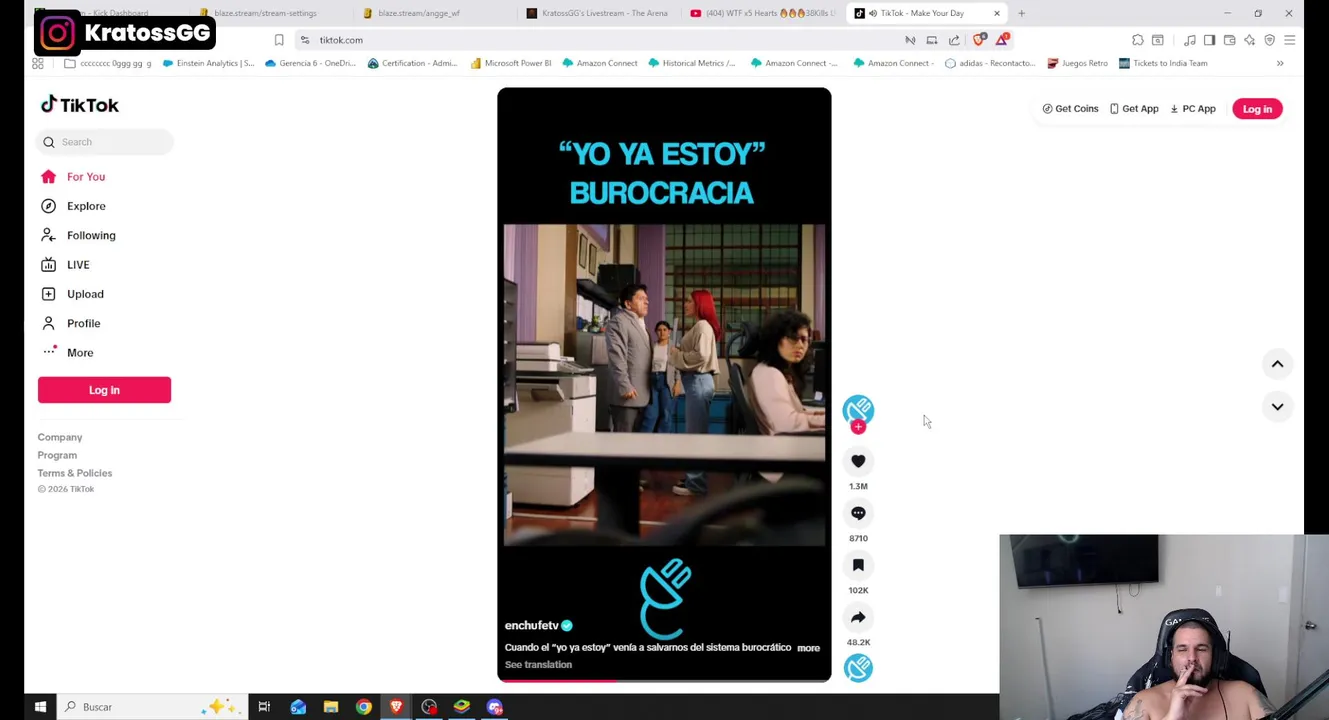Share the video via the arrow icon
The width and height of the screenshot is (1329, 720).
pos(858,617)
